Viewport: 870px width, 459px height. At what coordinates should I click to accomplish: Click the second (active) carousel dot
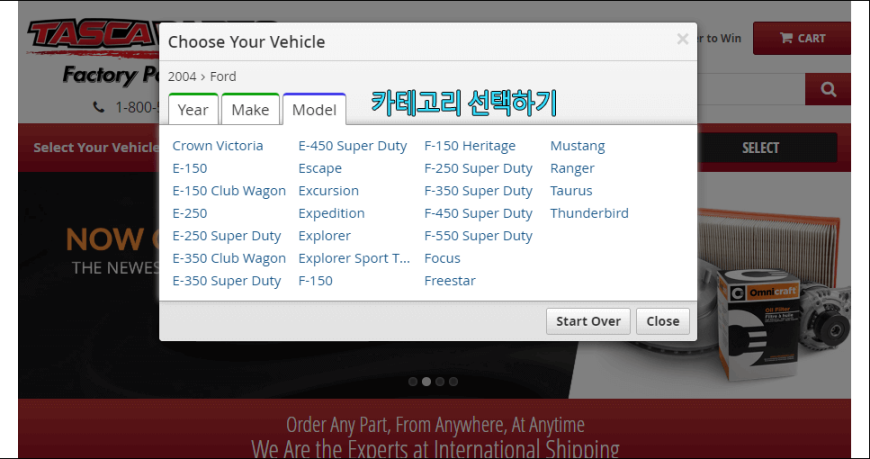point(426,381)
